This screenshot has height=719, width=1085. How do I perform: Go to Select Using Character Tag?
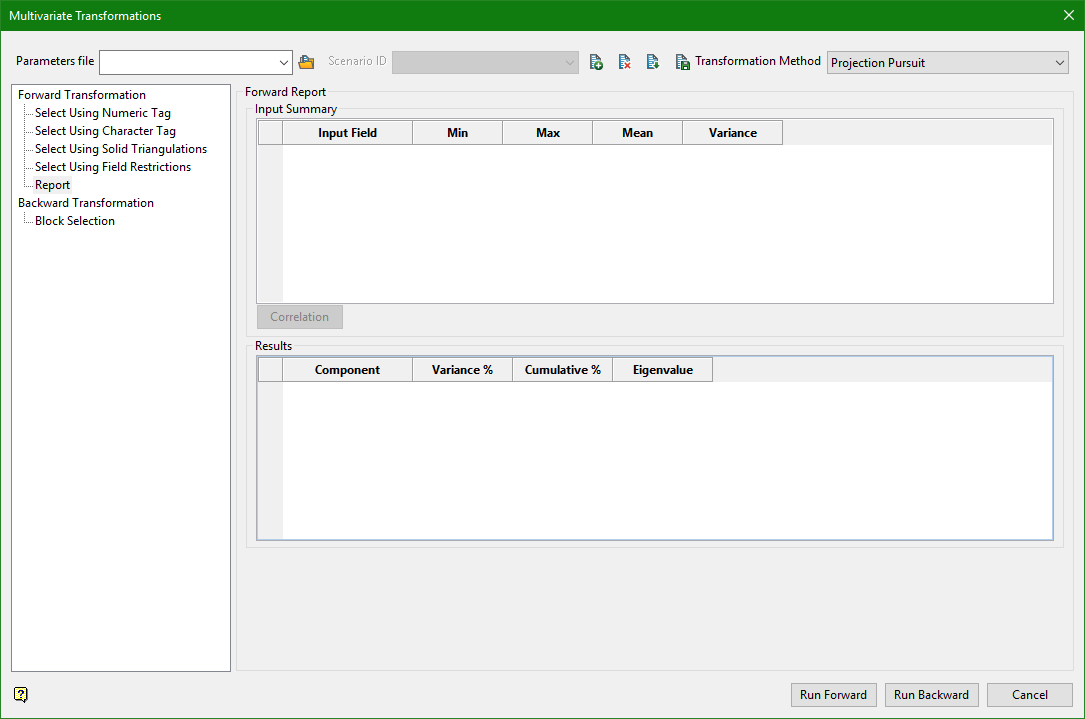click(x=105, y=131)
